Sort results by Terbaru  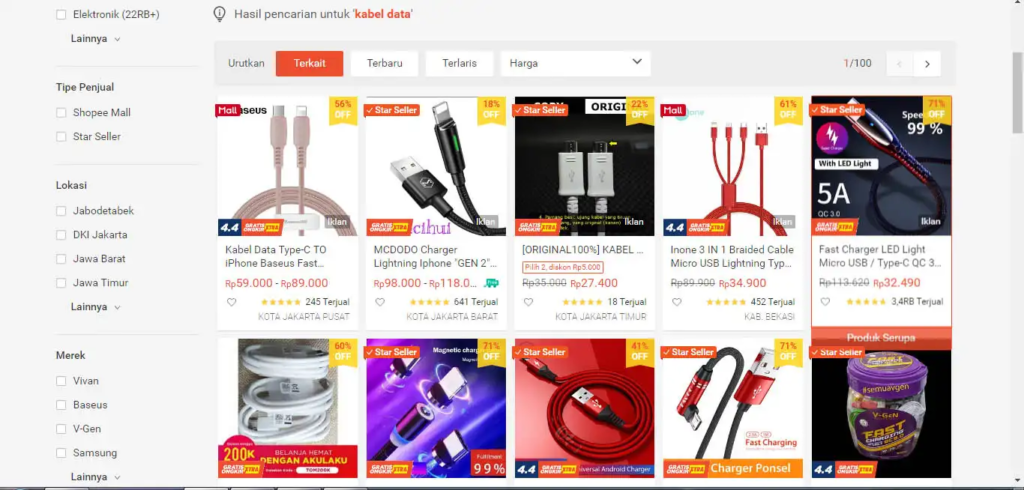384,63
